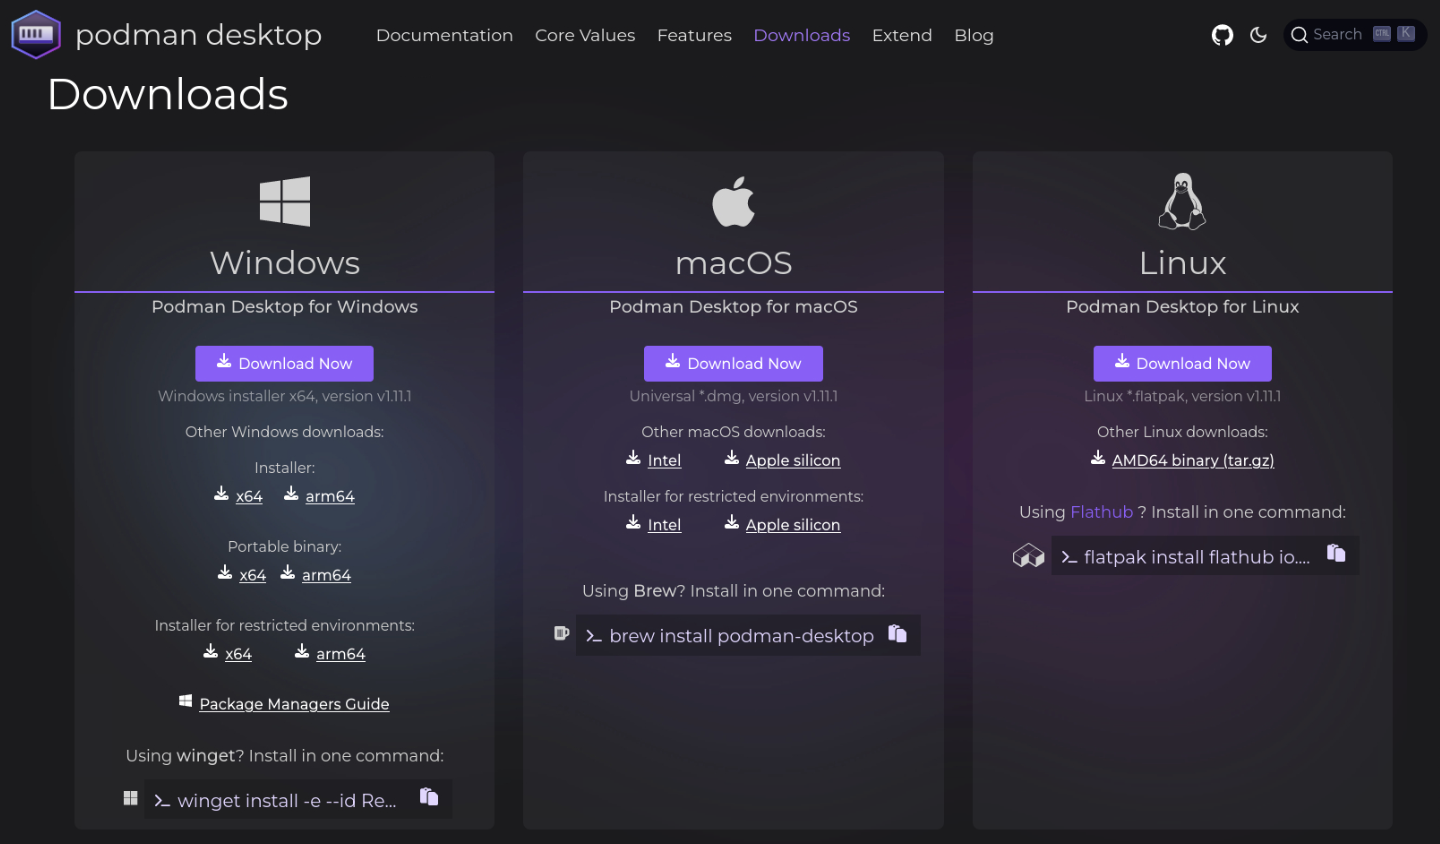The image size is (1440, 844).
Task: Open the Documentation menu item
Action: [x=444, y=35]
